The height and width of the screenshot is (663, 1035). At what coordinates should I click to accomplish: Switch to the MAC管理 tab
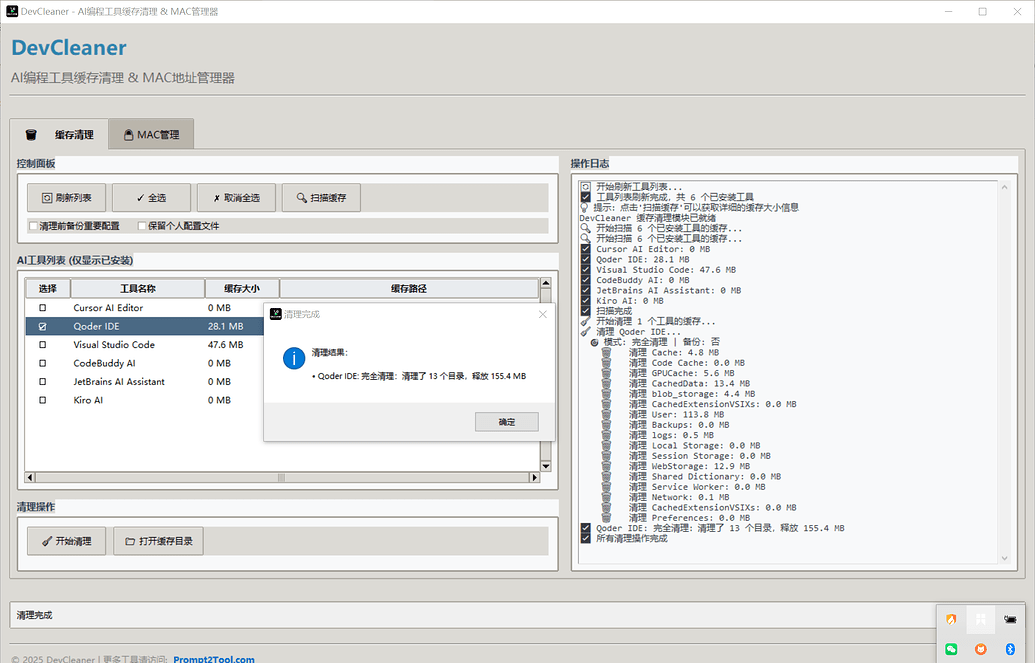point(150,133)
